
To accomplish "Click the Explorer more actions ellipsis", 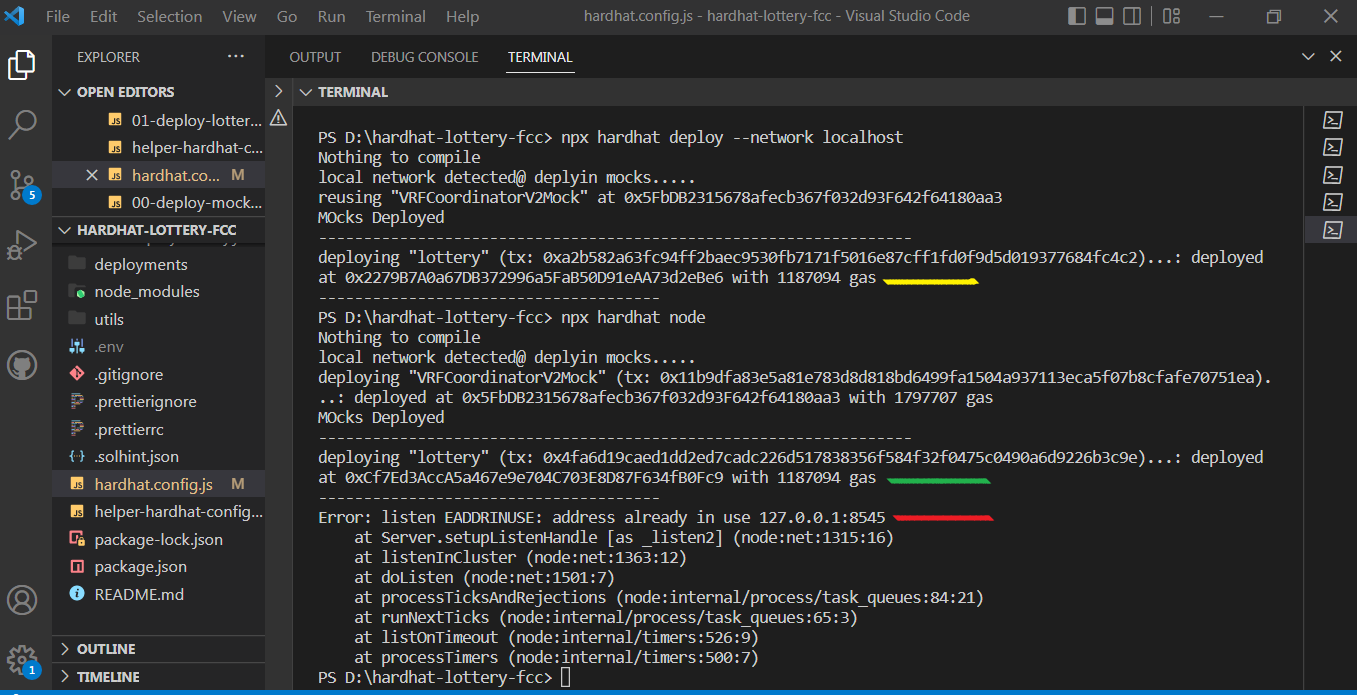I will (235, 57).
